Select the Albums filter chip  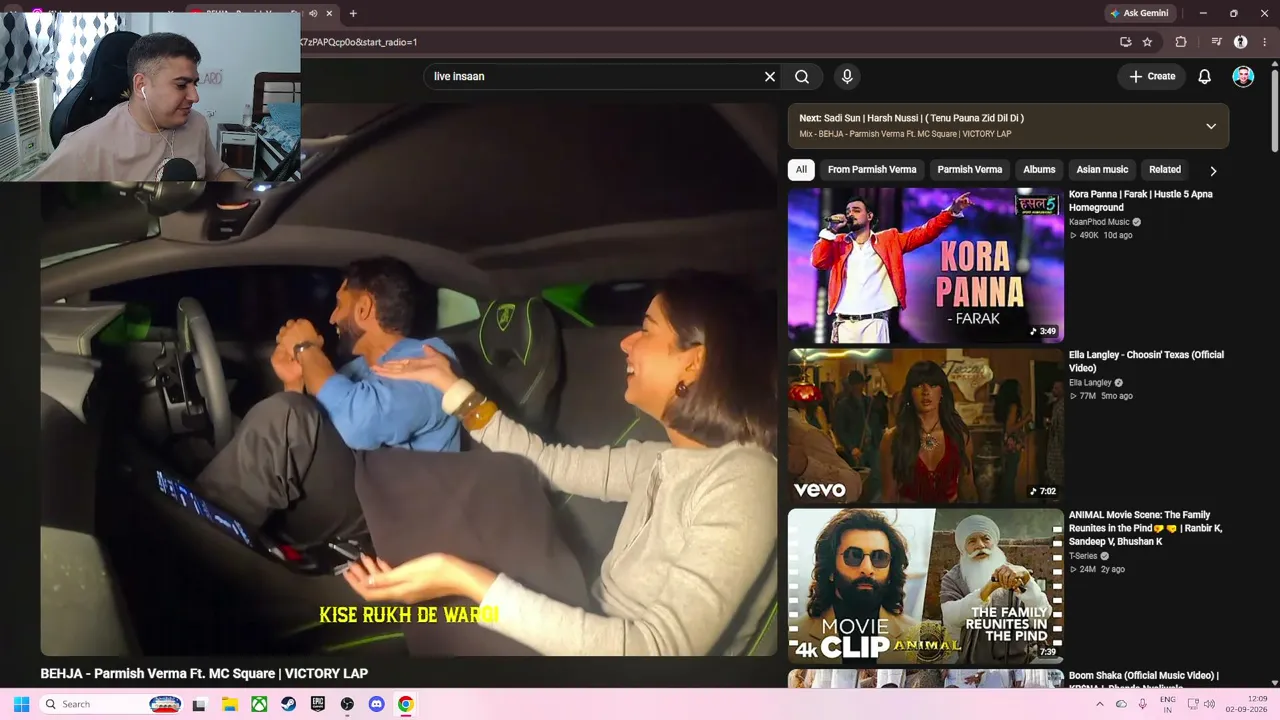click(1039, 170)
